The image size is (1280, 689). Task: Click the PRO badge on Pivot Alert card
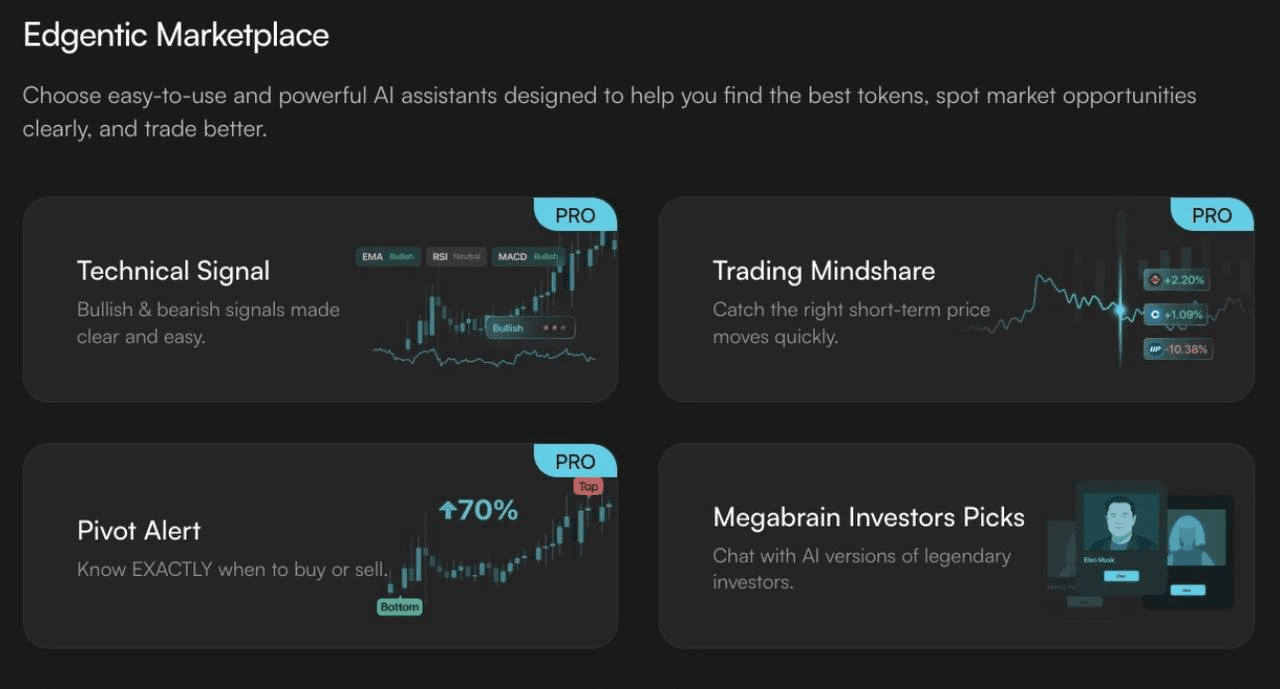575,462
